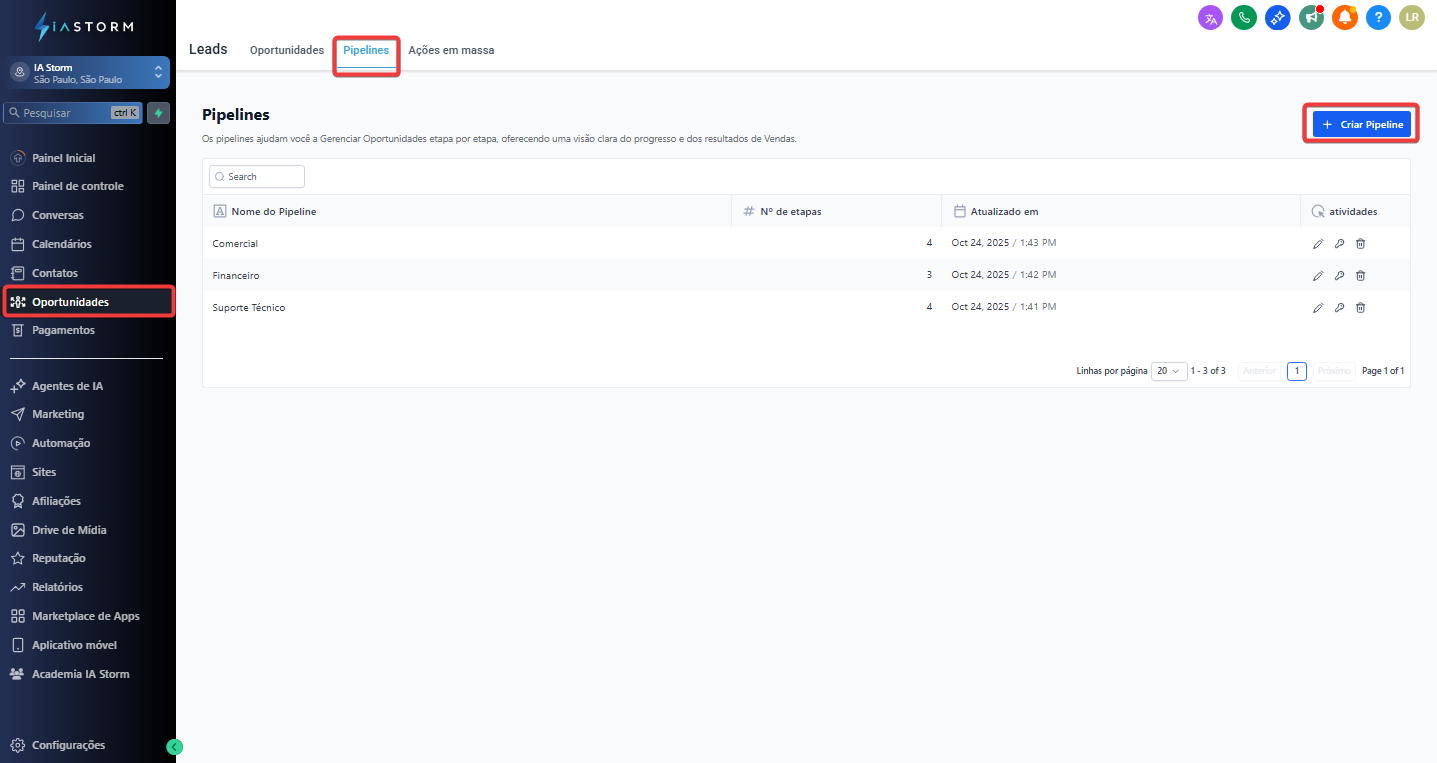Open the rows per page dropdown

[1169, 371]
